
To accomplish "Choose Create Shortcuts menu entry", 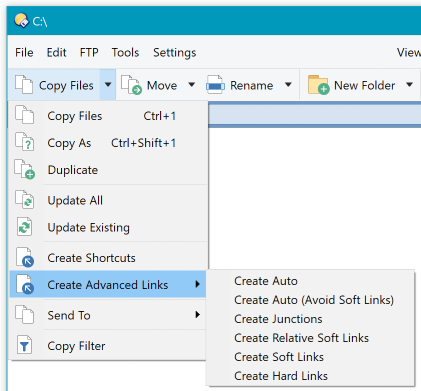I will [x=109, y=258].
